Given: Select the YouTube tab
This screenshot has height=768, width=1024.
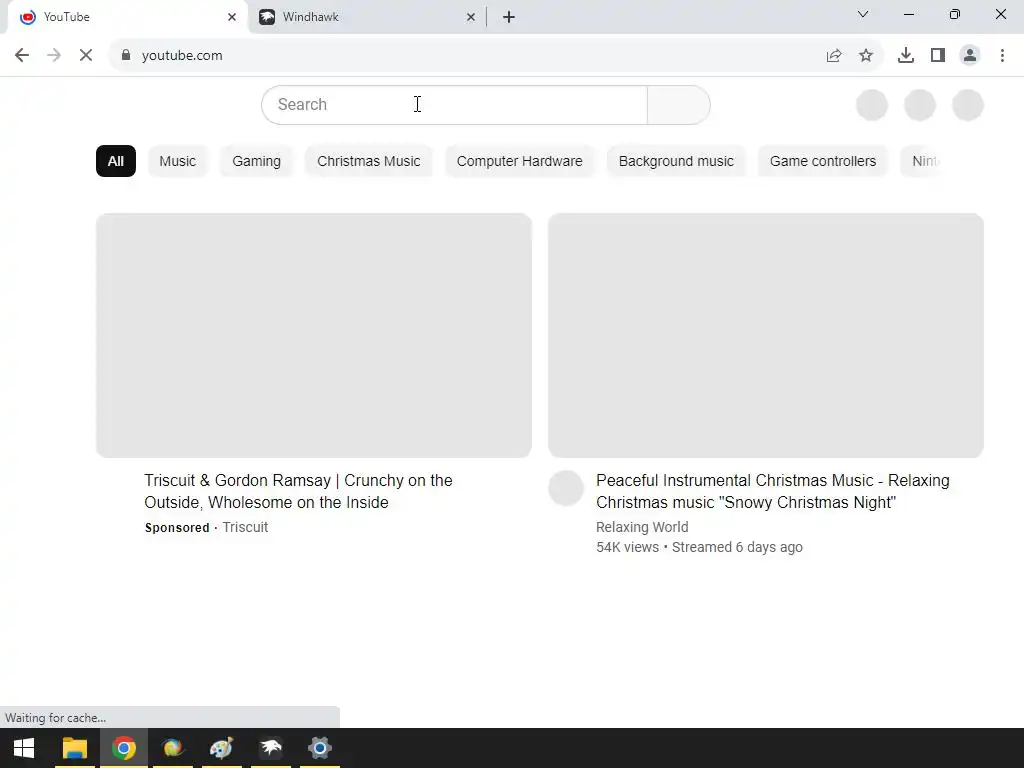Looking at the screenshot, I should 127,17.
